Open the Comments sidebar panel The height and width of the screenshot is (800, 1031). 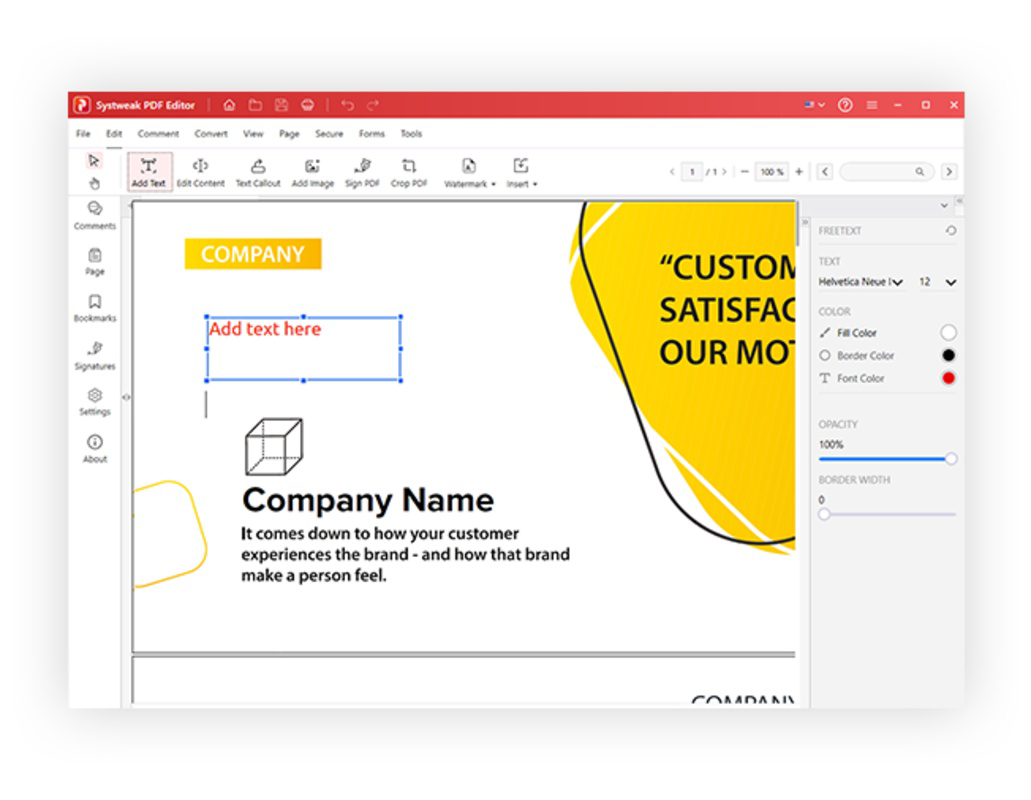coord(95,215)
